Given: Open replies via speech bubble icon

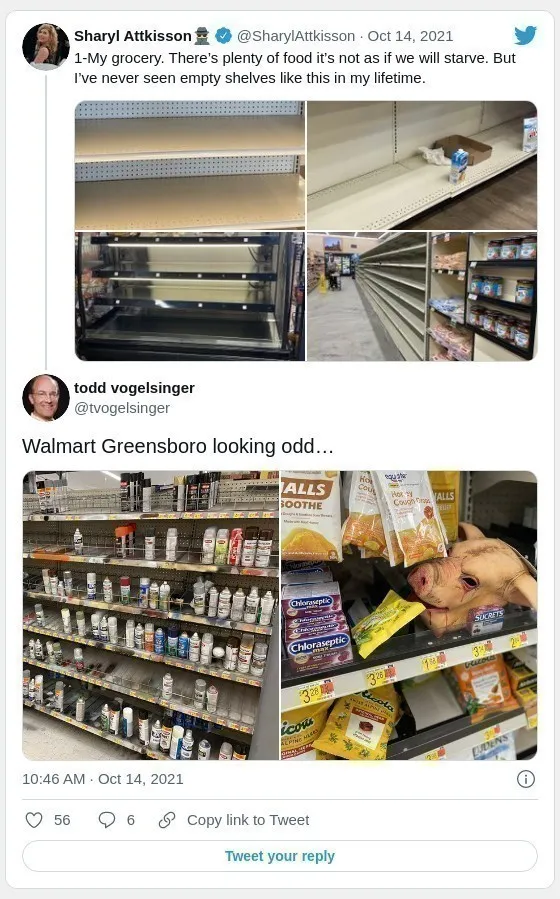Looking at the screenshot, I should (x=107, y=820).
